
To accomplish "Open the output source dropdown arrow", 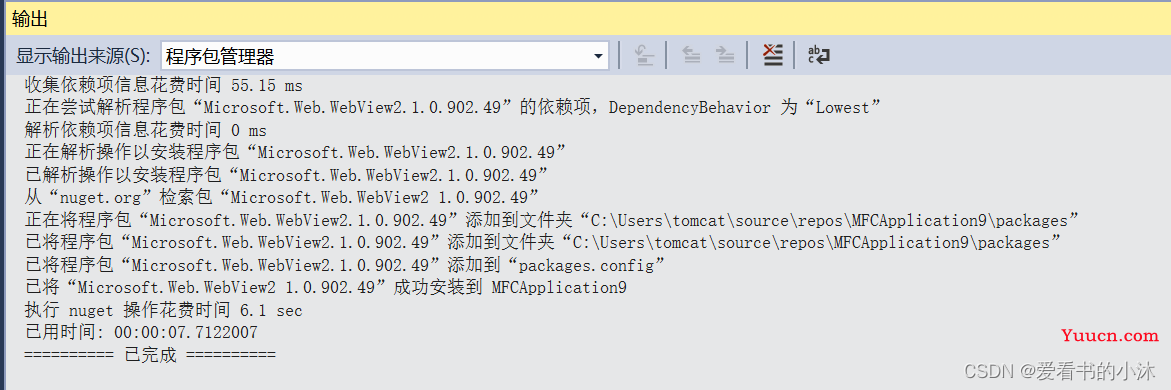I will [x=597, y=56].
